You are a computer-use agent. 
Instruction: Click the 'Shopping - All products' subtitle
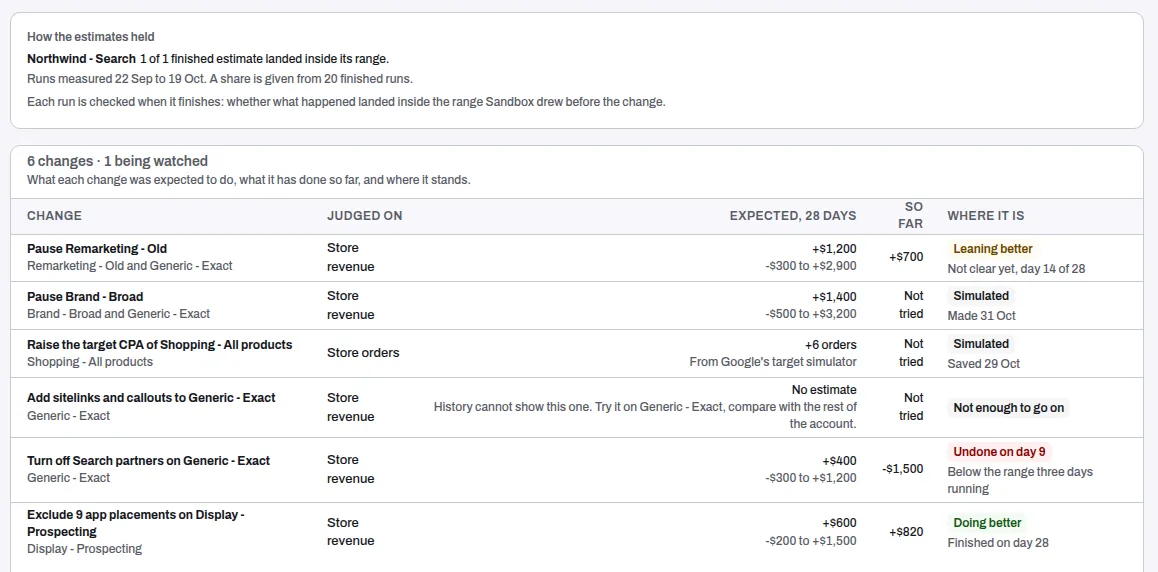coord(90,362)
